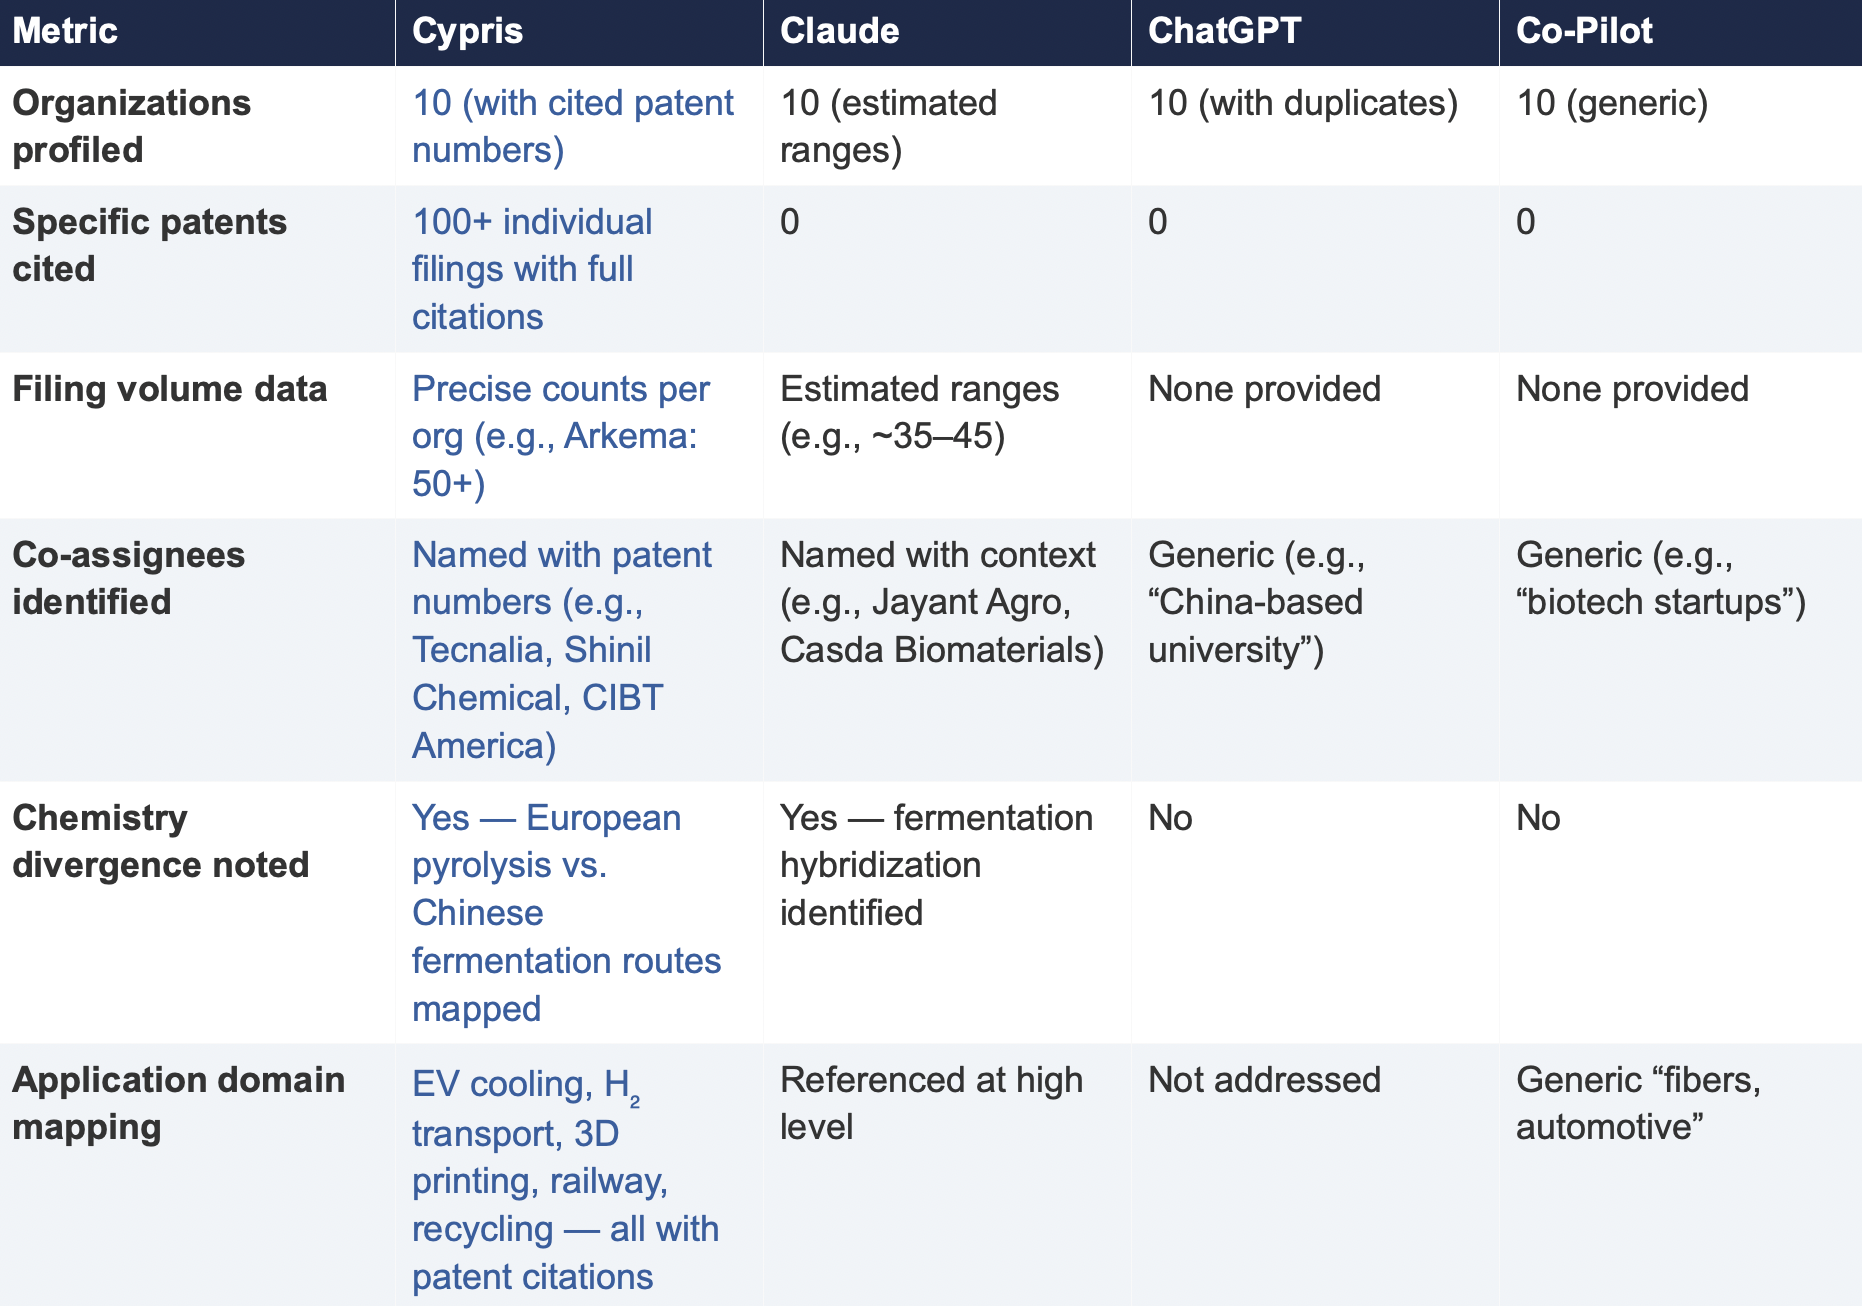
Task: Click Co-Pilot's 'Generic fibers, automotive' cell
Action: pyautogui.click(x=1637, y=1103)
